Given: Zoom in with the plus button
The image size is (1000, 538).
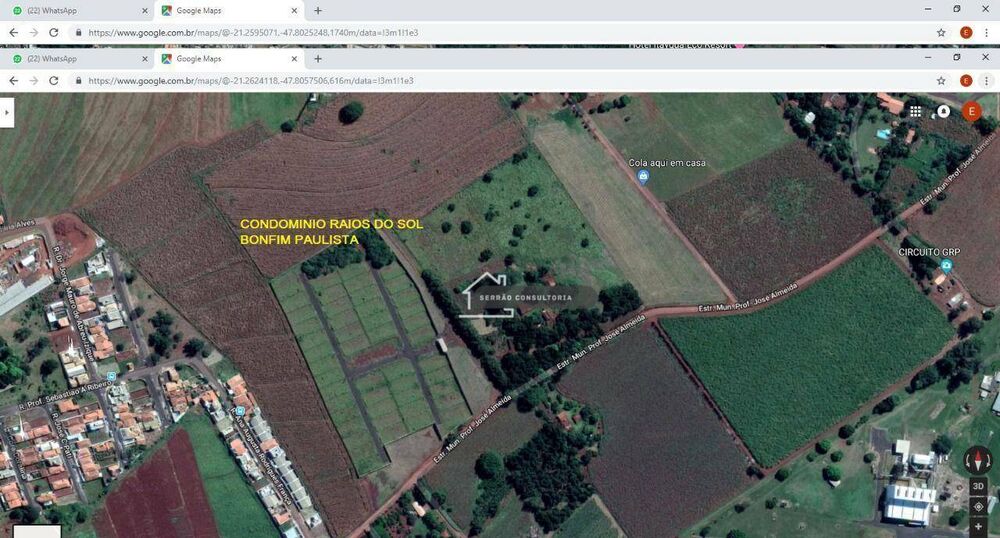Looking at the screenshot, I should [x=978, y=528].
